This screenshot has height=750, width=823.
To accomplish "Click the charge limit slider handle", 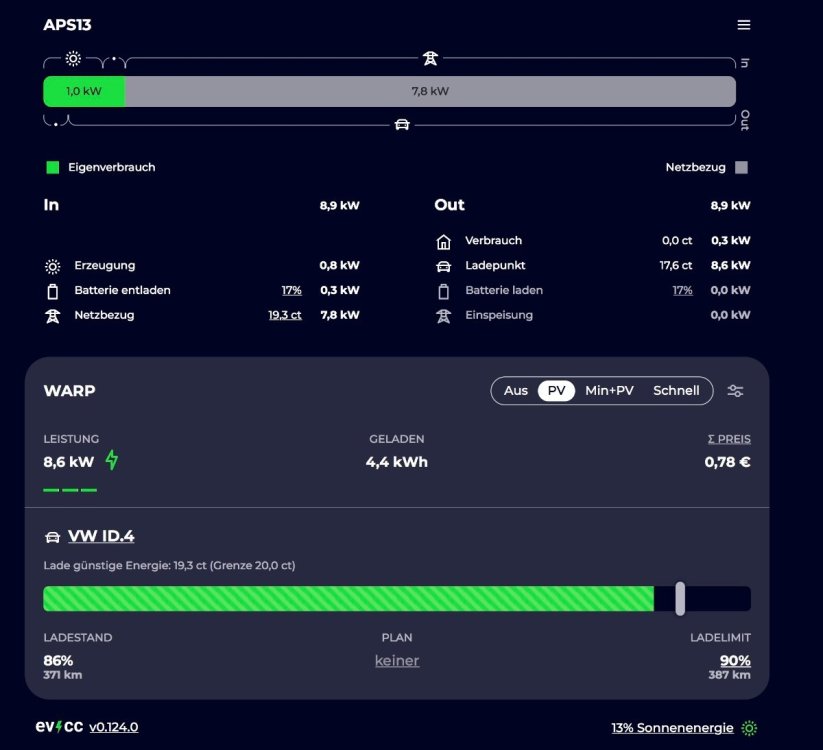I will [680, 598].
